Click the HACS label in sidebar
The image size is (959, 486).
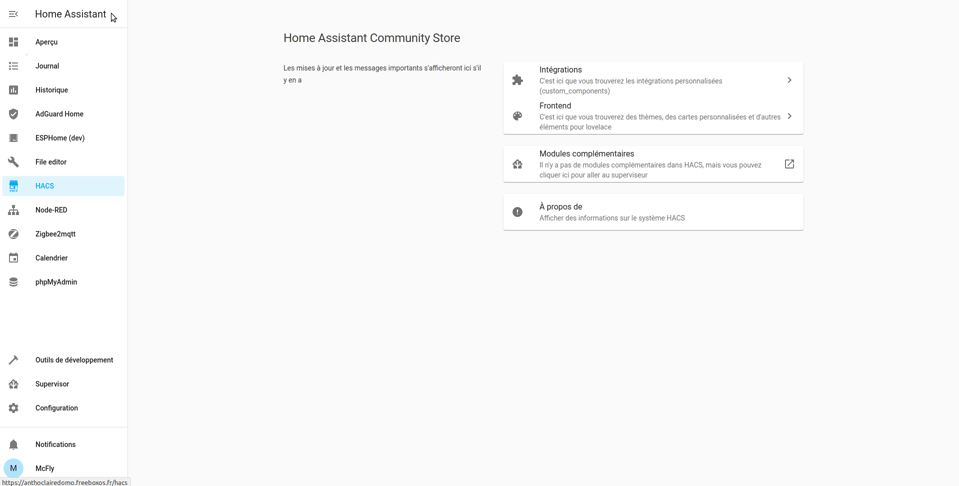click(45, 186)
